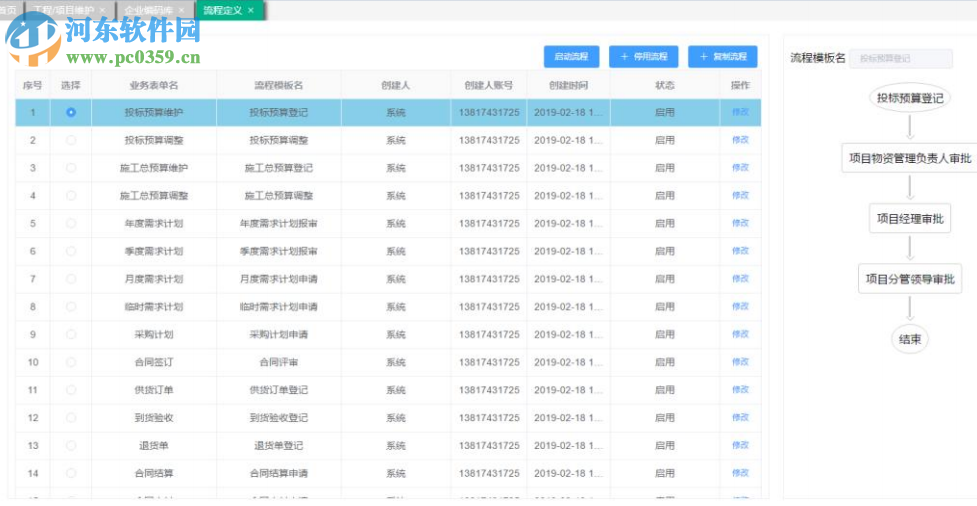This screenshot has width=977, height=506.
Task: Select the 项目物资管理负责人审批 flow node
Action: click(x=910, y=158)
